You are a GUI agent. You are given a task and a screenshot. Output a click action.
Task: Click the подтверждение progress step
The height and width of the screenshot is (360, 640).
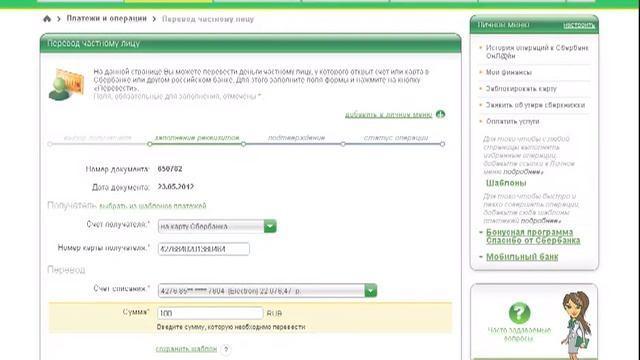296,138
